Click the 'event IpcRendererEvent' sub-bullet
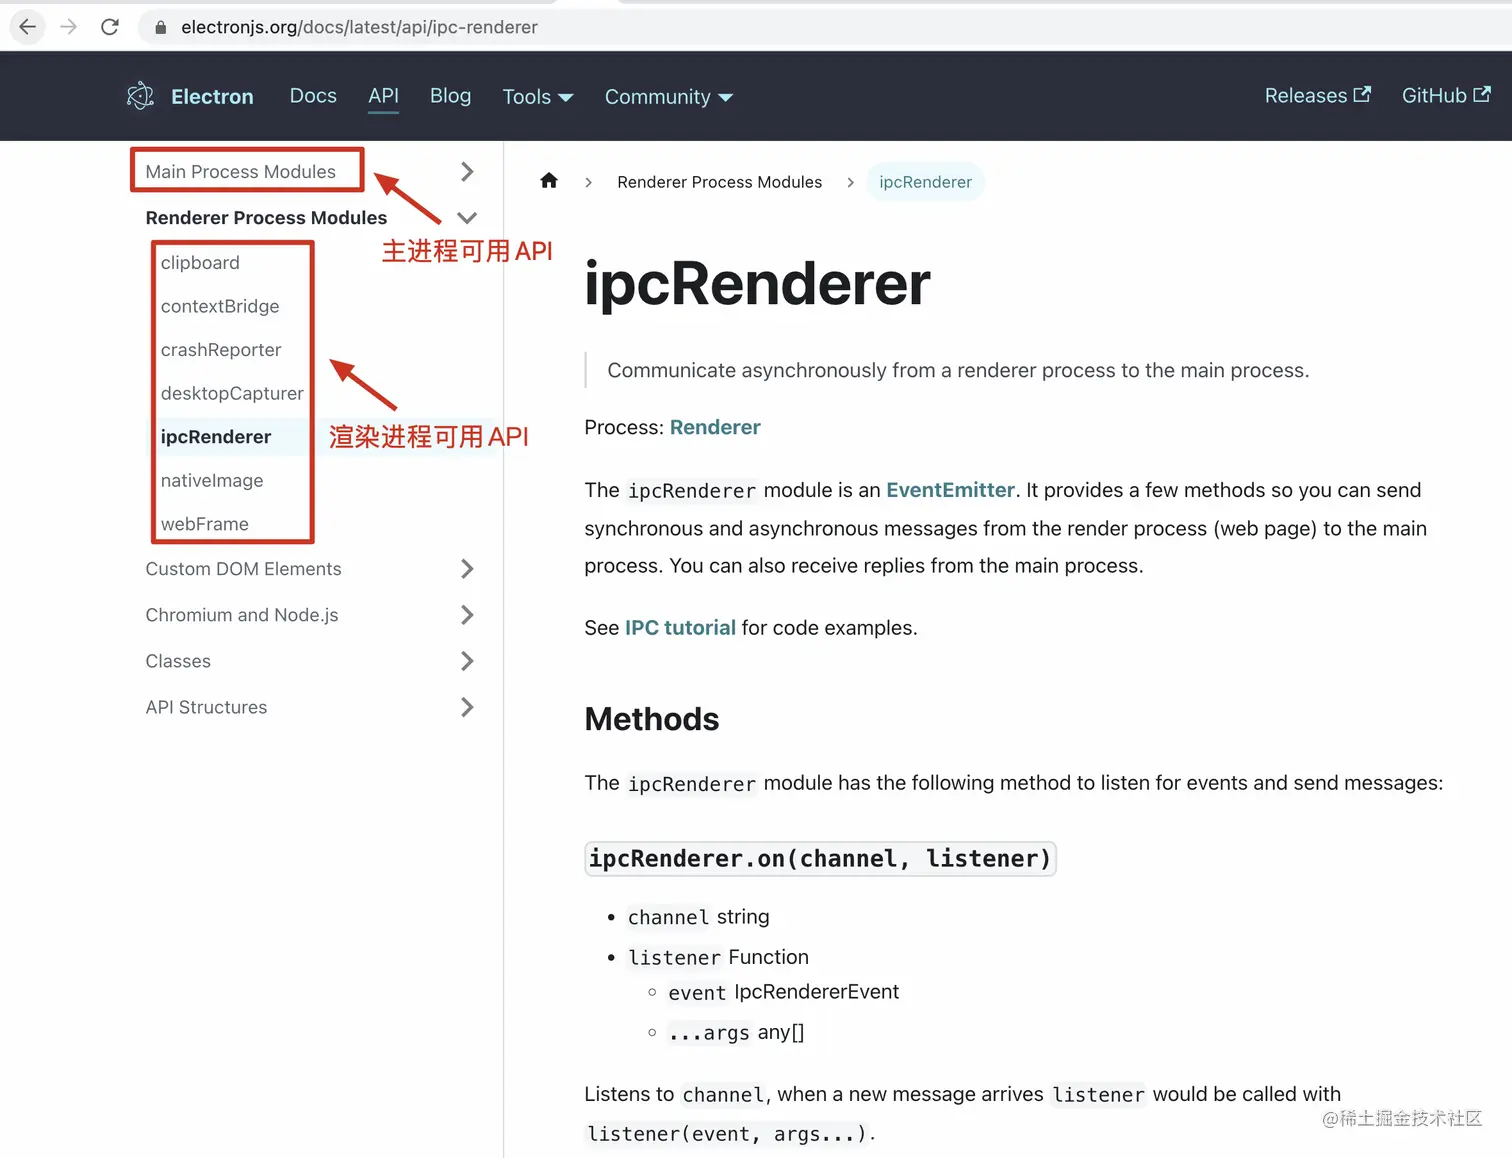 tap(783, 991)
